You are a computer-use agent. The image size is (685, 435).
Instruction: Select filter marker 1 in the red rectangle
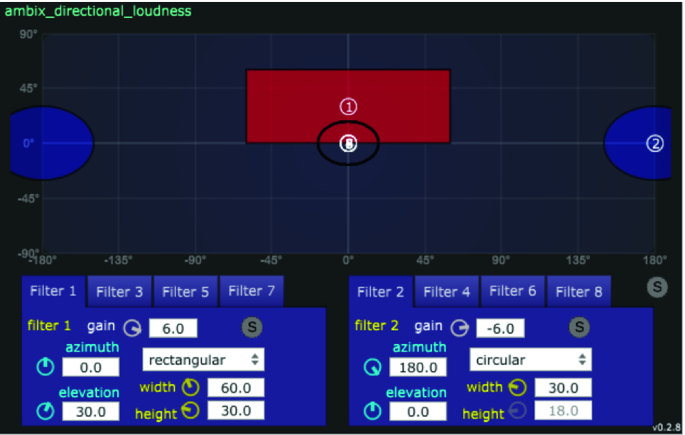coord(348,106)
